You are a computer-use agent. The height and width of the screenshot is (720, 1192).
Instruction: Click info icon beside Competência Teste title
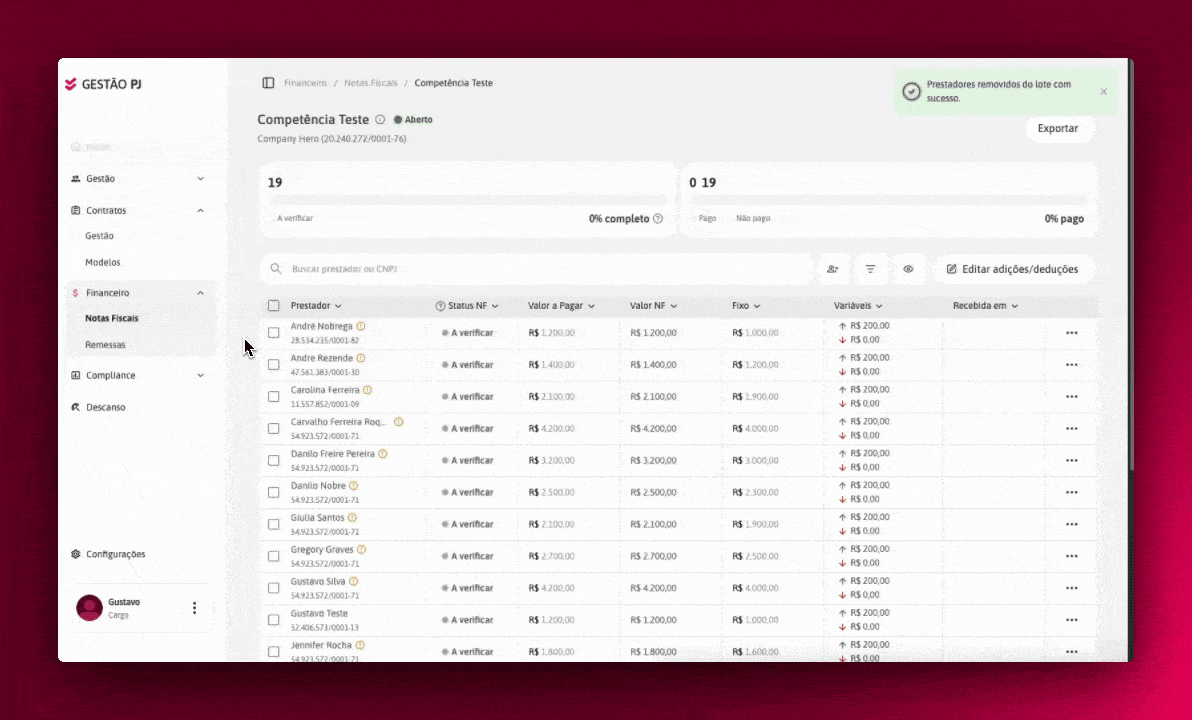tap(380, 119)
